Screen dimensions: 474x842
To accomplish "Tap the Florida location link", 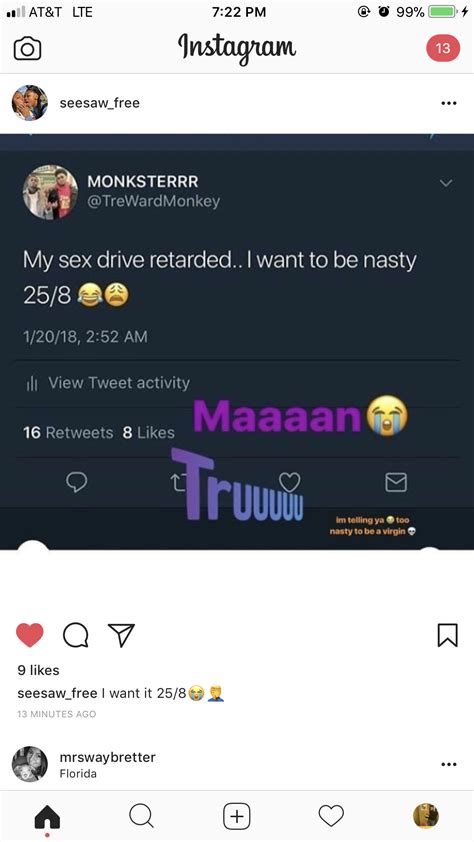I will pos(78,773).
